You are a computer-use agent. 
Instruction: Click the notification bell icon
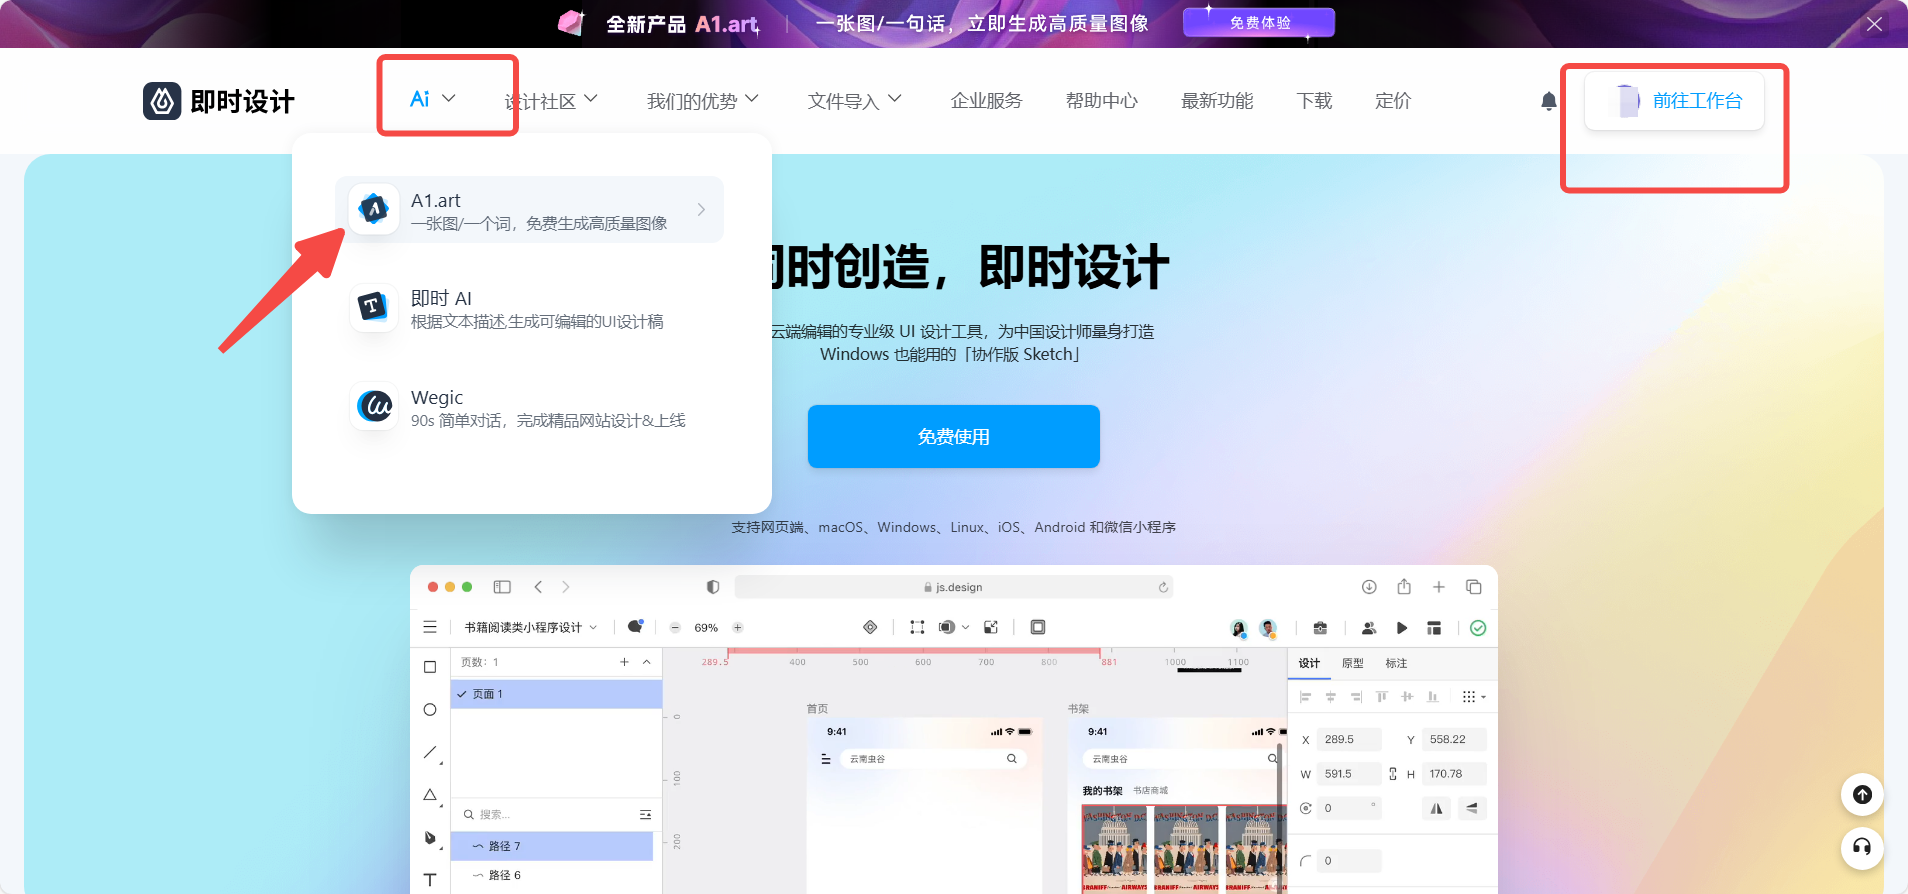[x=1549, y=101]
